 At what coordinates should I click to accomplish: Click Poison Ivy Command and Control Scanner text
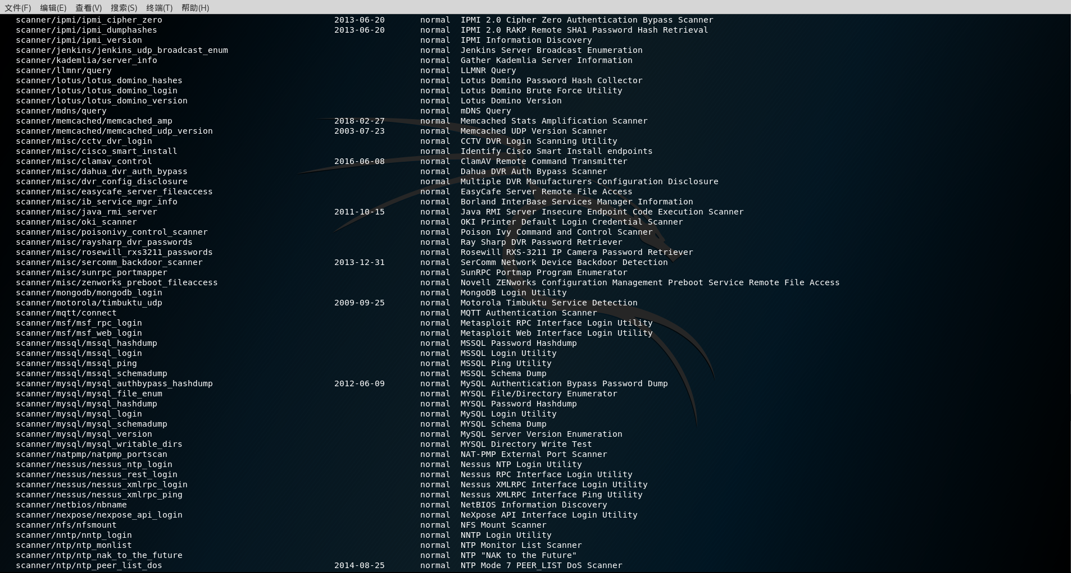tap(557, 232)
